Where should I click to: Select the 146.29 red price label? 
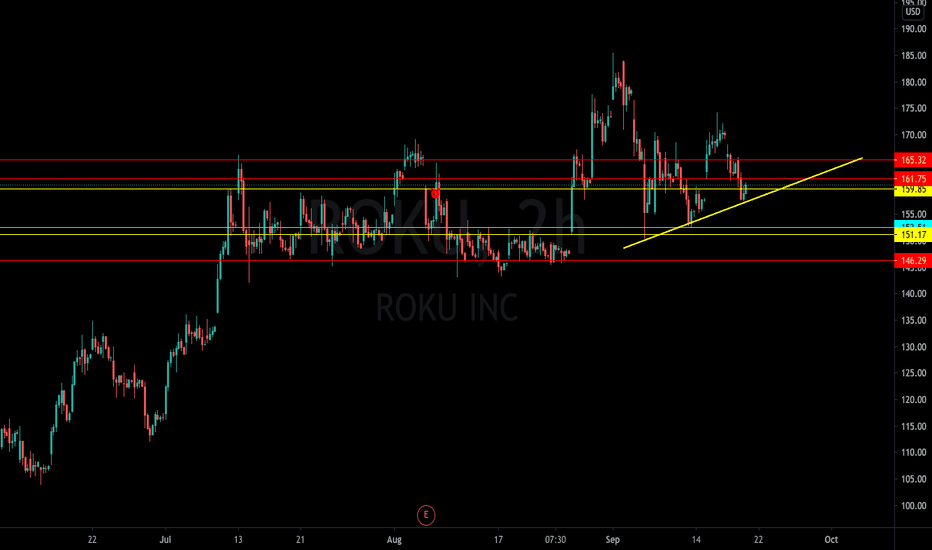pos(913,260)
